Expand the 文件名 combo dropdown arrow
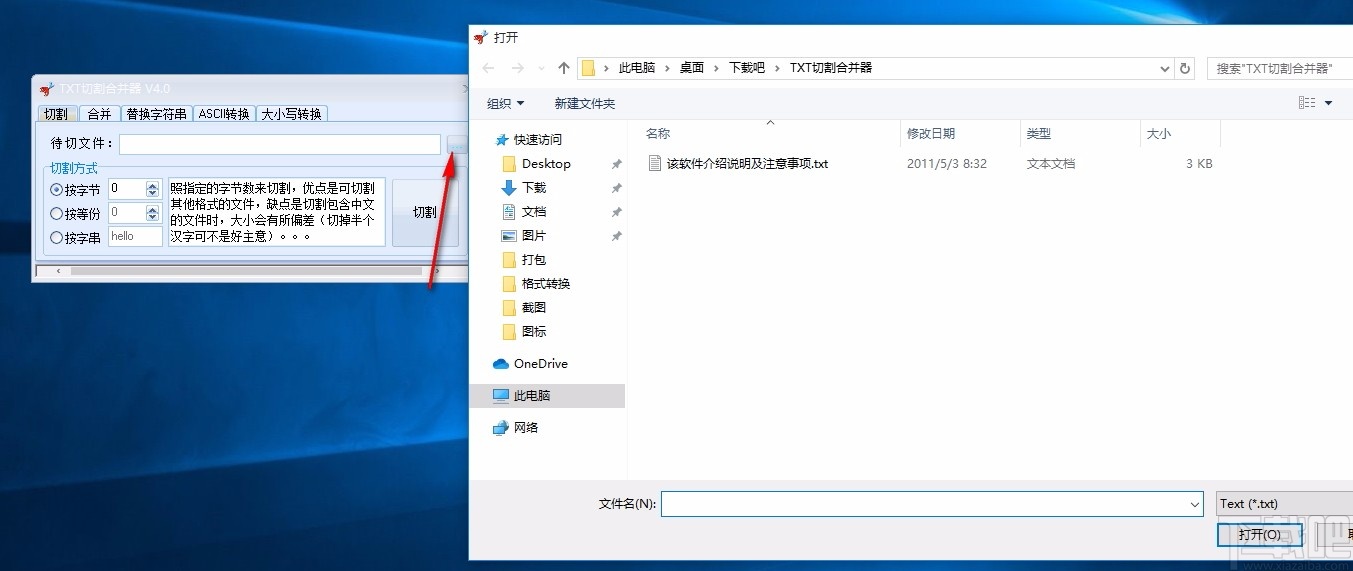This screenshot has width=1353, height=571. click(x=1194, y=505)
